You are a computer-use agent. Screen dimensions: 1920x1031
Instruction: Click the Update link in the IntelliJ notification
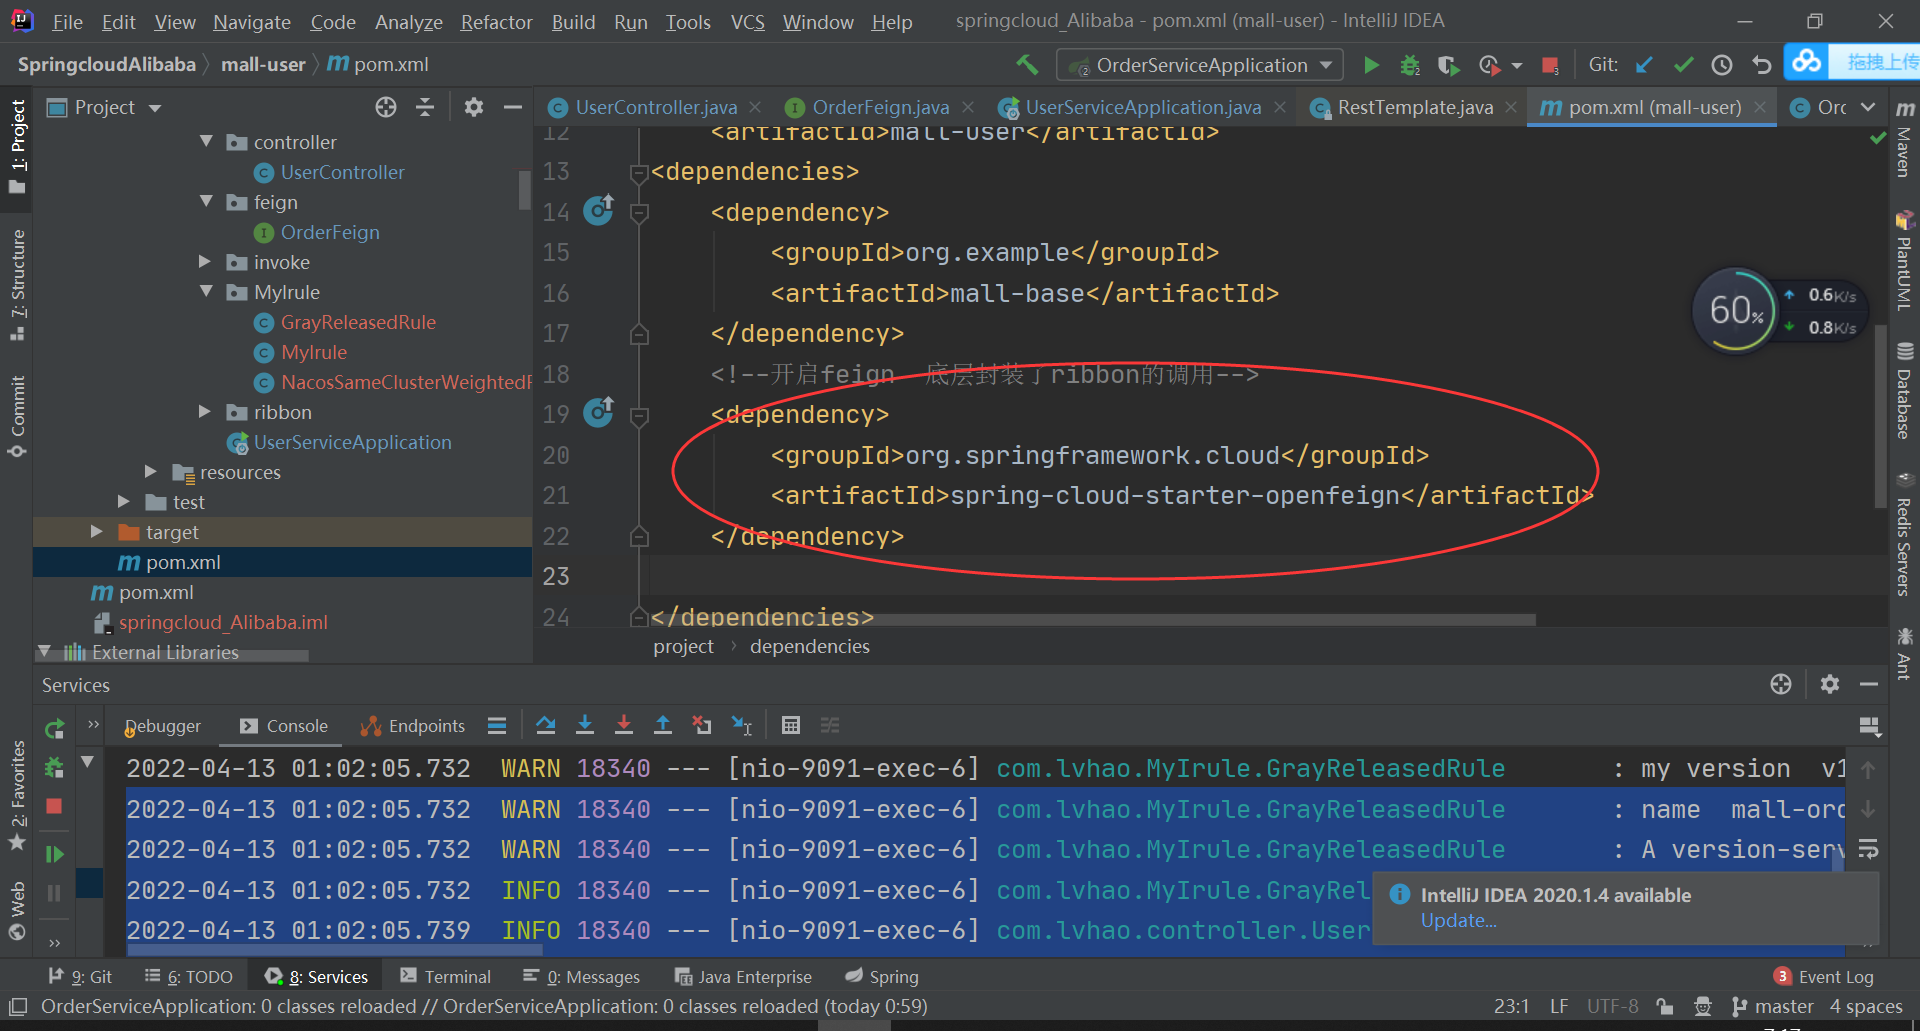(1459, 921)
